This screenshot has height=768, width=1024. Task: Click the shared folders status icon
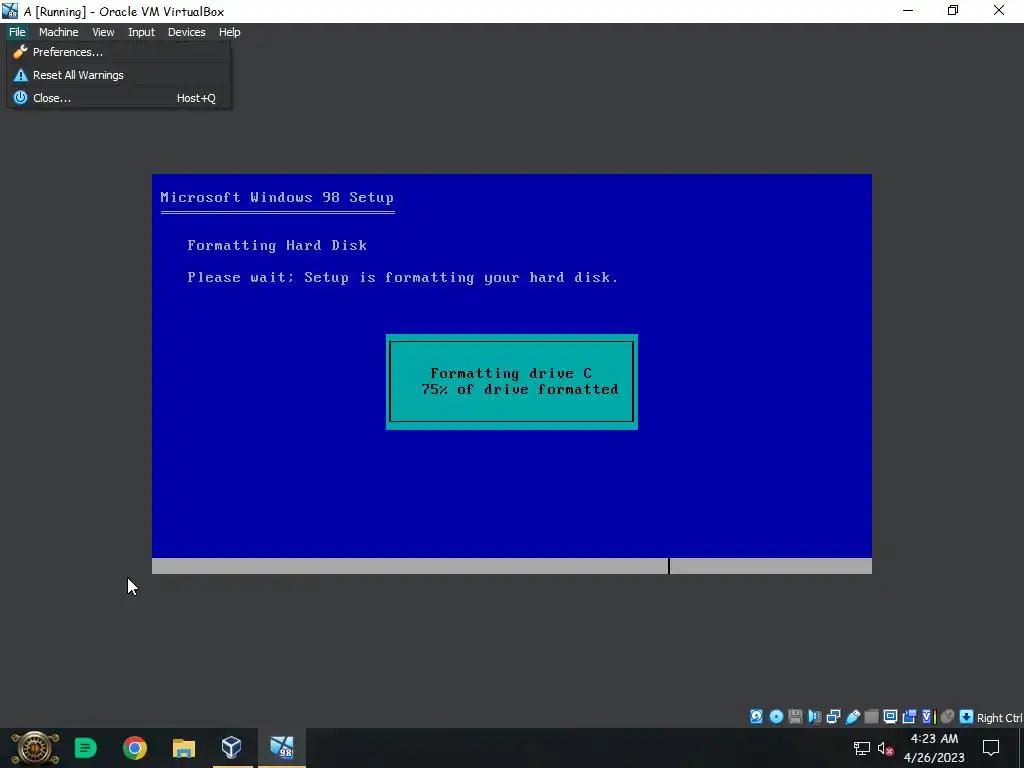[x=871, y=717]
